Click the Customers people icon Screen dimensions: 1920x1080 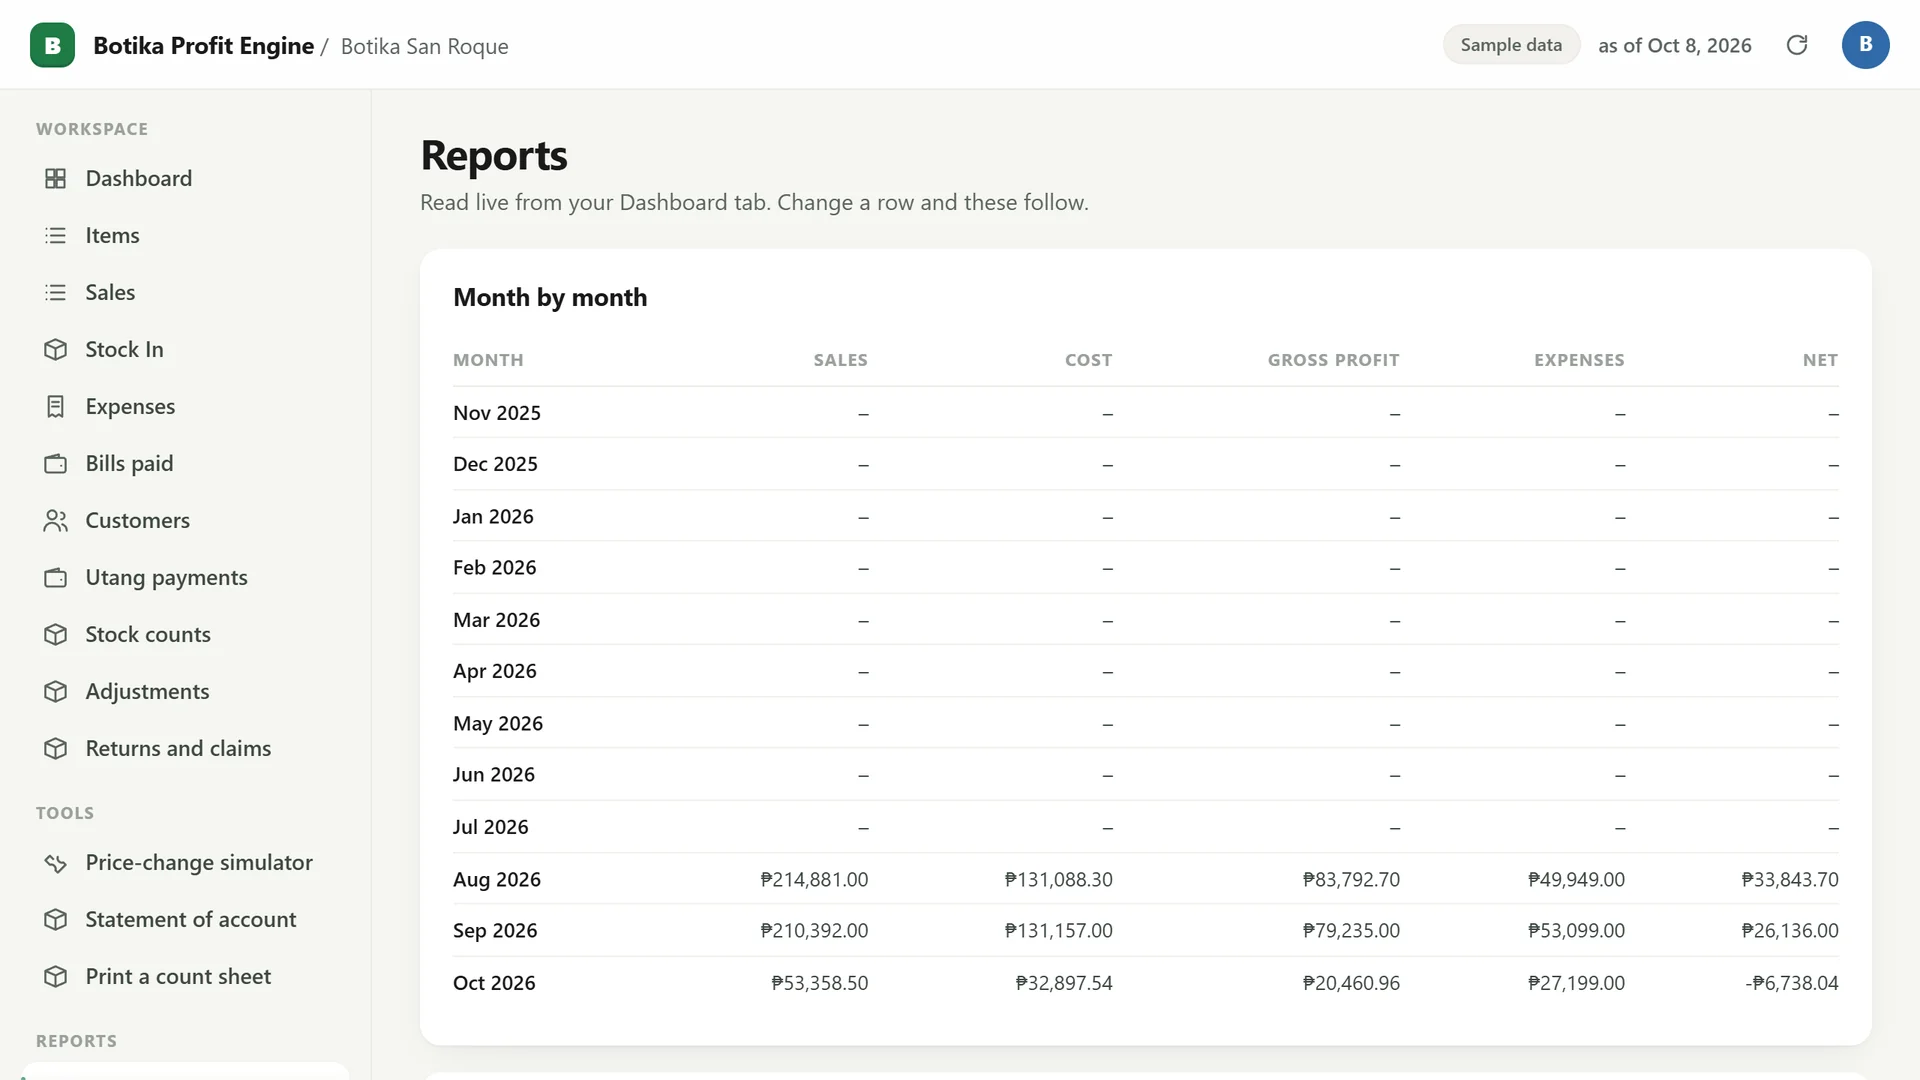tap(56, 520)
